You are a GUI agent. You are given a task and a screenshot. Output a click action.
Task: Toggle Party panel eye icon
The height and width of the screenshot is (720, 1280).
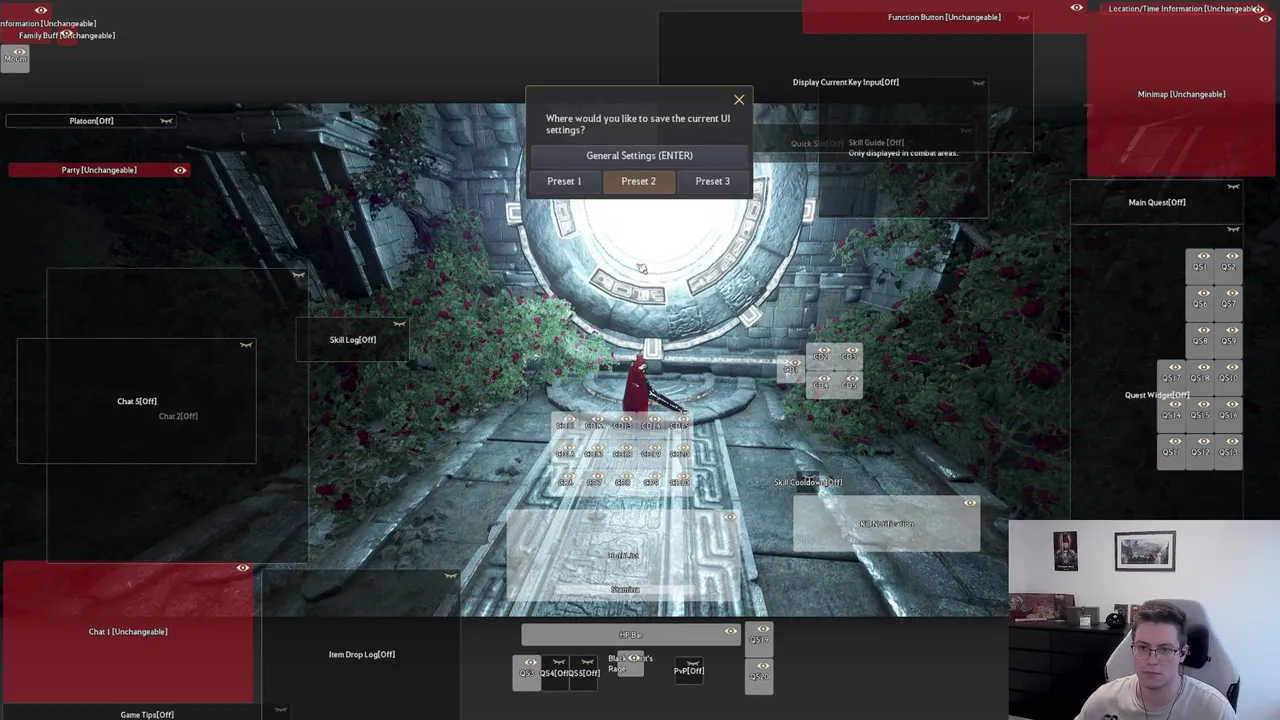click(x=180, y=170)
